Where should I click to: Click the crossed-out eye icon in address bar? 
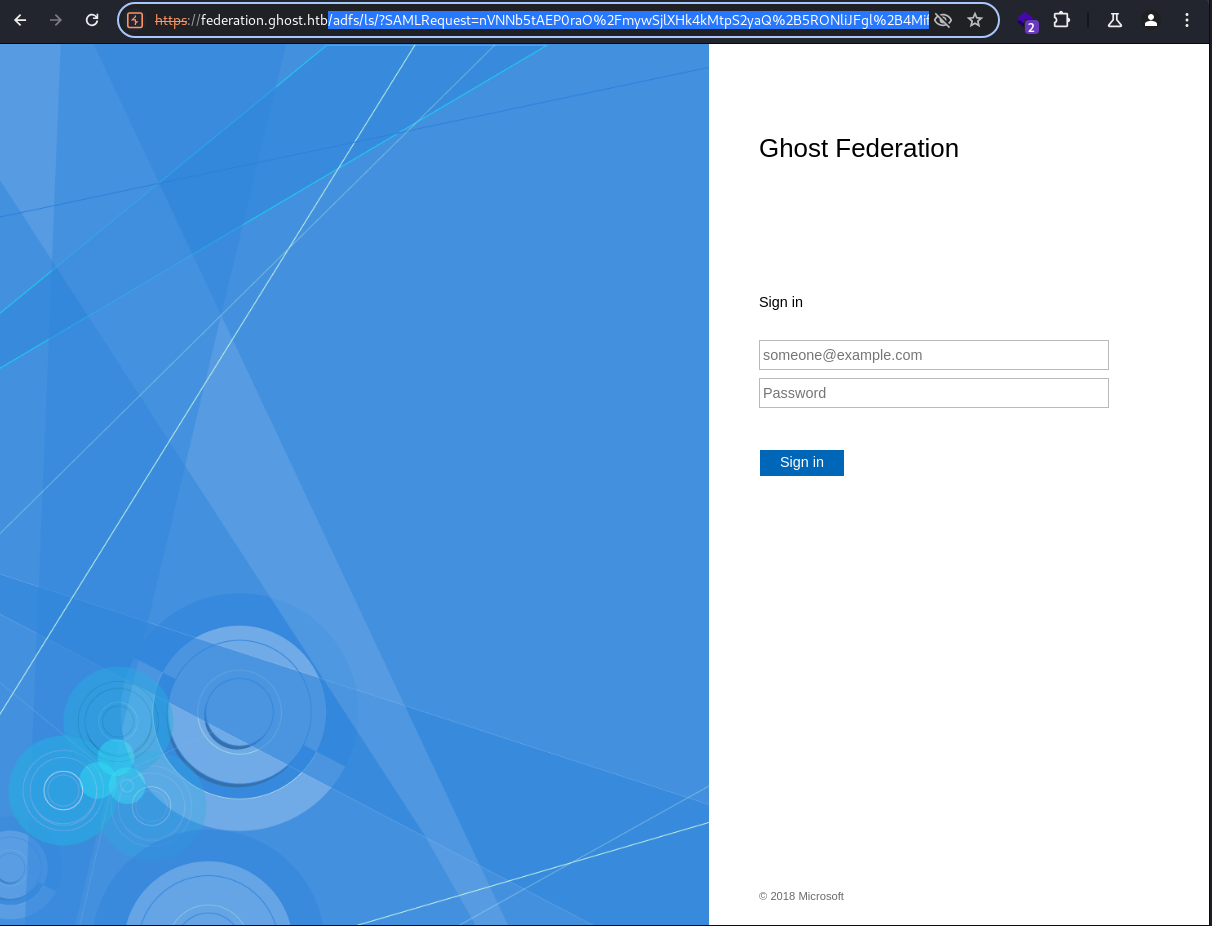click(943, 20)
